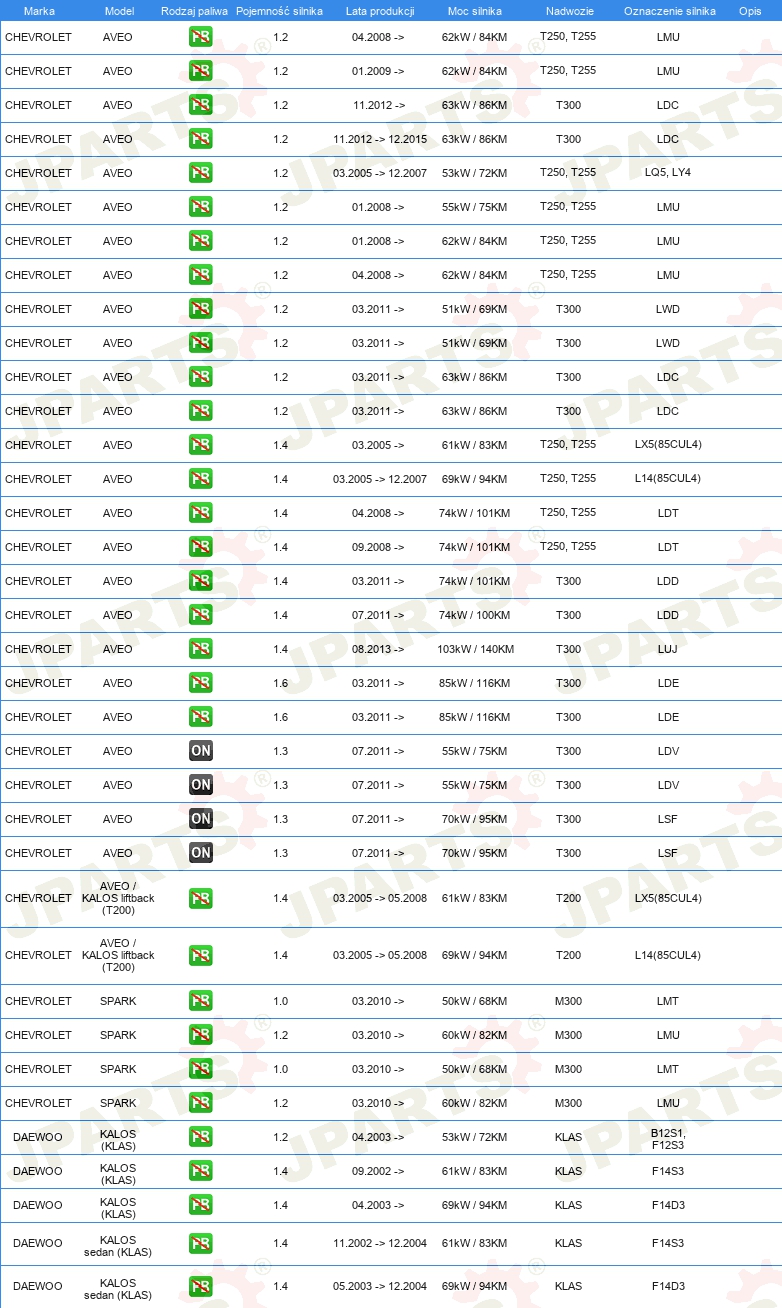Select the LUJ engine code cell
782x1308 pixels.
tap(668, 649)
